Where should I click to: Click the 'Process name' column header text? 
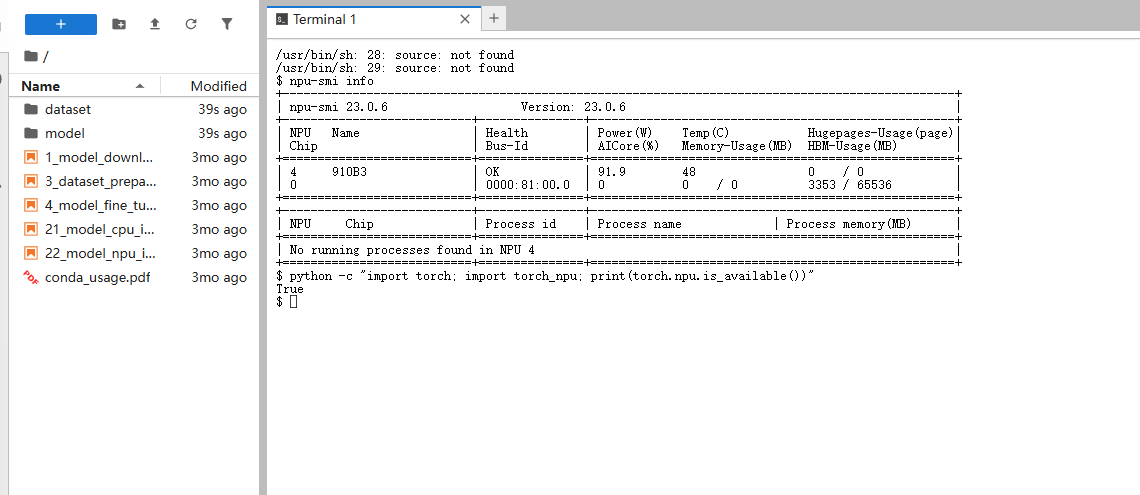(x=640, y=224)
